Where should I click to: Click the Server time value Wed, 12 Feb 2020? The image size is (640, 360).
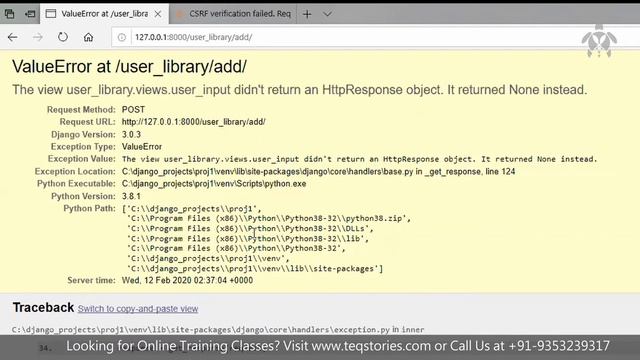click(187, 280)
